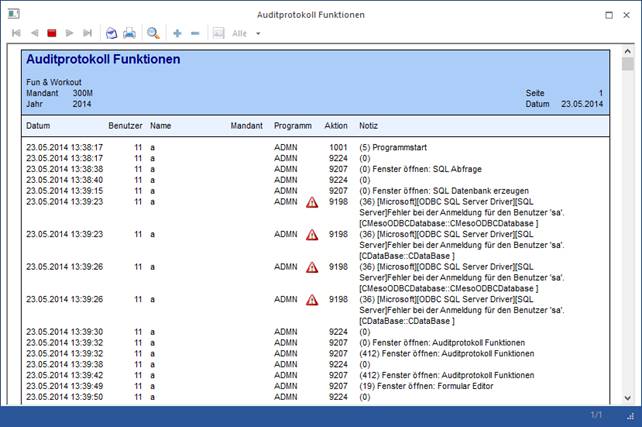The image size is (642, 427).
Task: Click the next page arrow
Action: tap(71, 33)
